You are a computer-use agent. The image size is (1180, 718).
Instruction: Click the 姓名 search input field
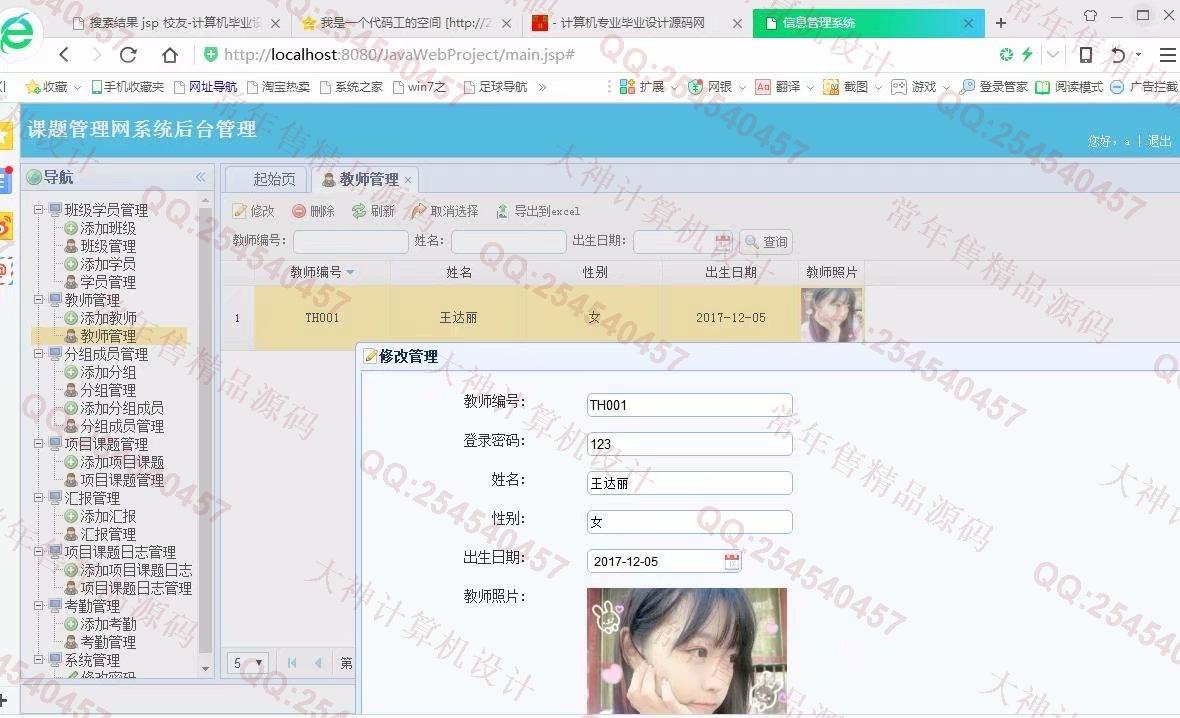click(x=509, y=242)
